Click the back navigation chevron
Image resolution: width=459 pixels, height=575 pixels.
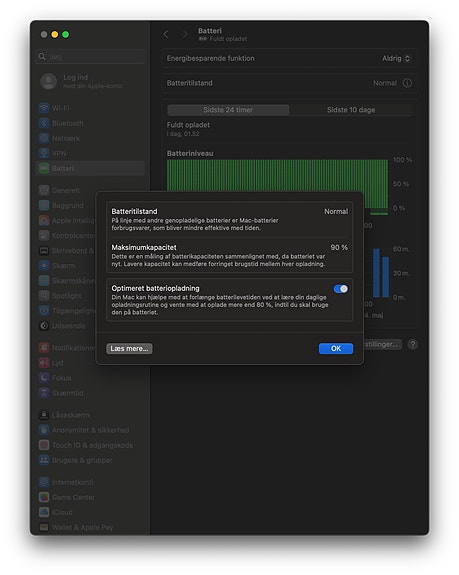click(x=166, y=34)
